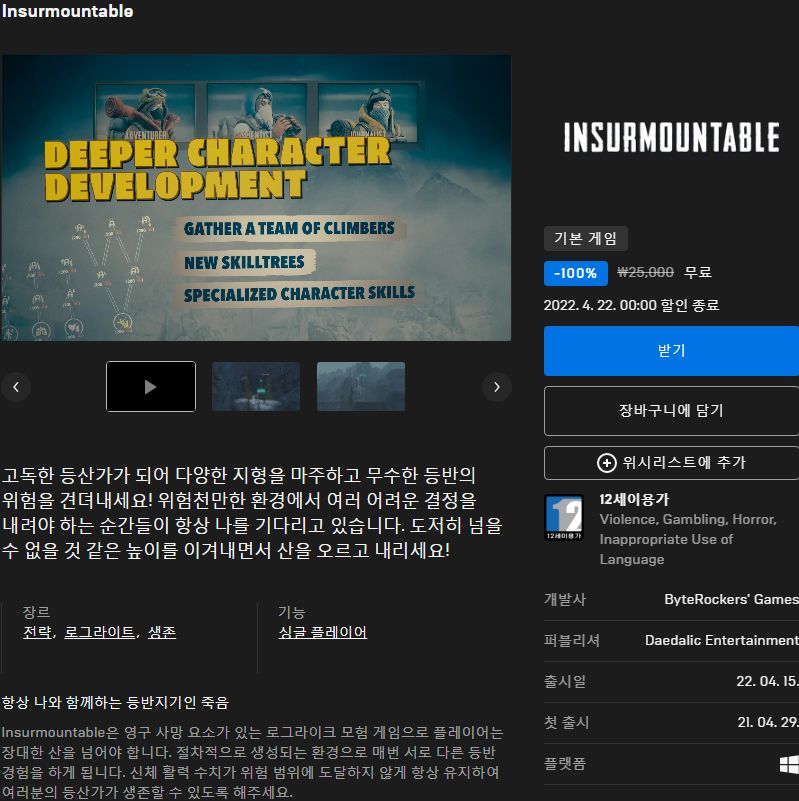This screenshot has height=801, width=799.
Task: Click the 12세이용가 age rating icon
Action: coord(564,517)
